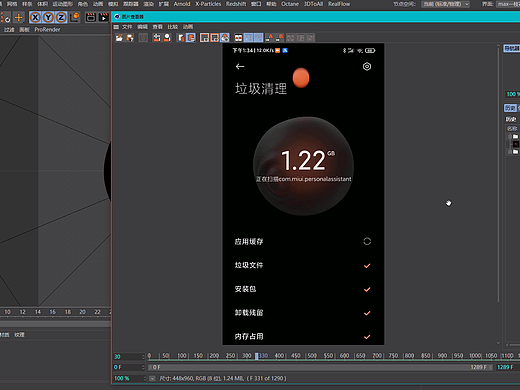Screen dimensions: 520x390
Task: Click the Picture Viewer toolbar icon with two red squares
Action: pyautogui.click(x=238, y=38)
